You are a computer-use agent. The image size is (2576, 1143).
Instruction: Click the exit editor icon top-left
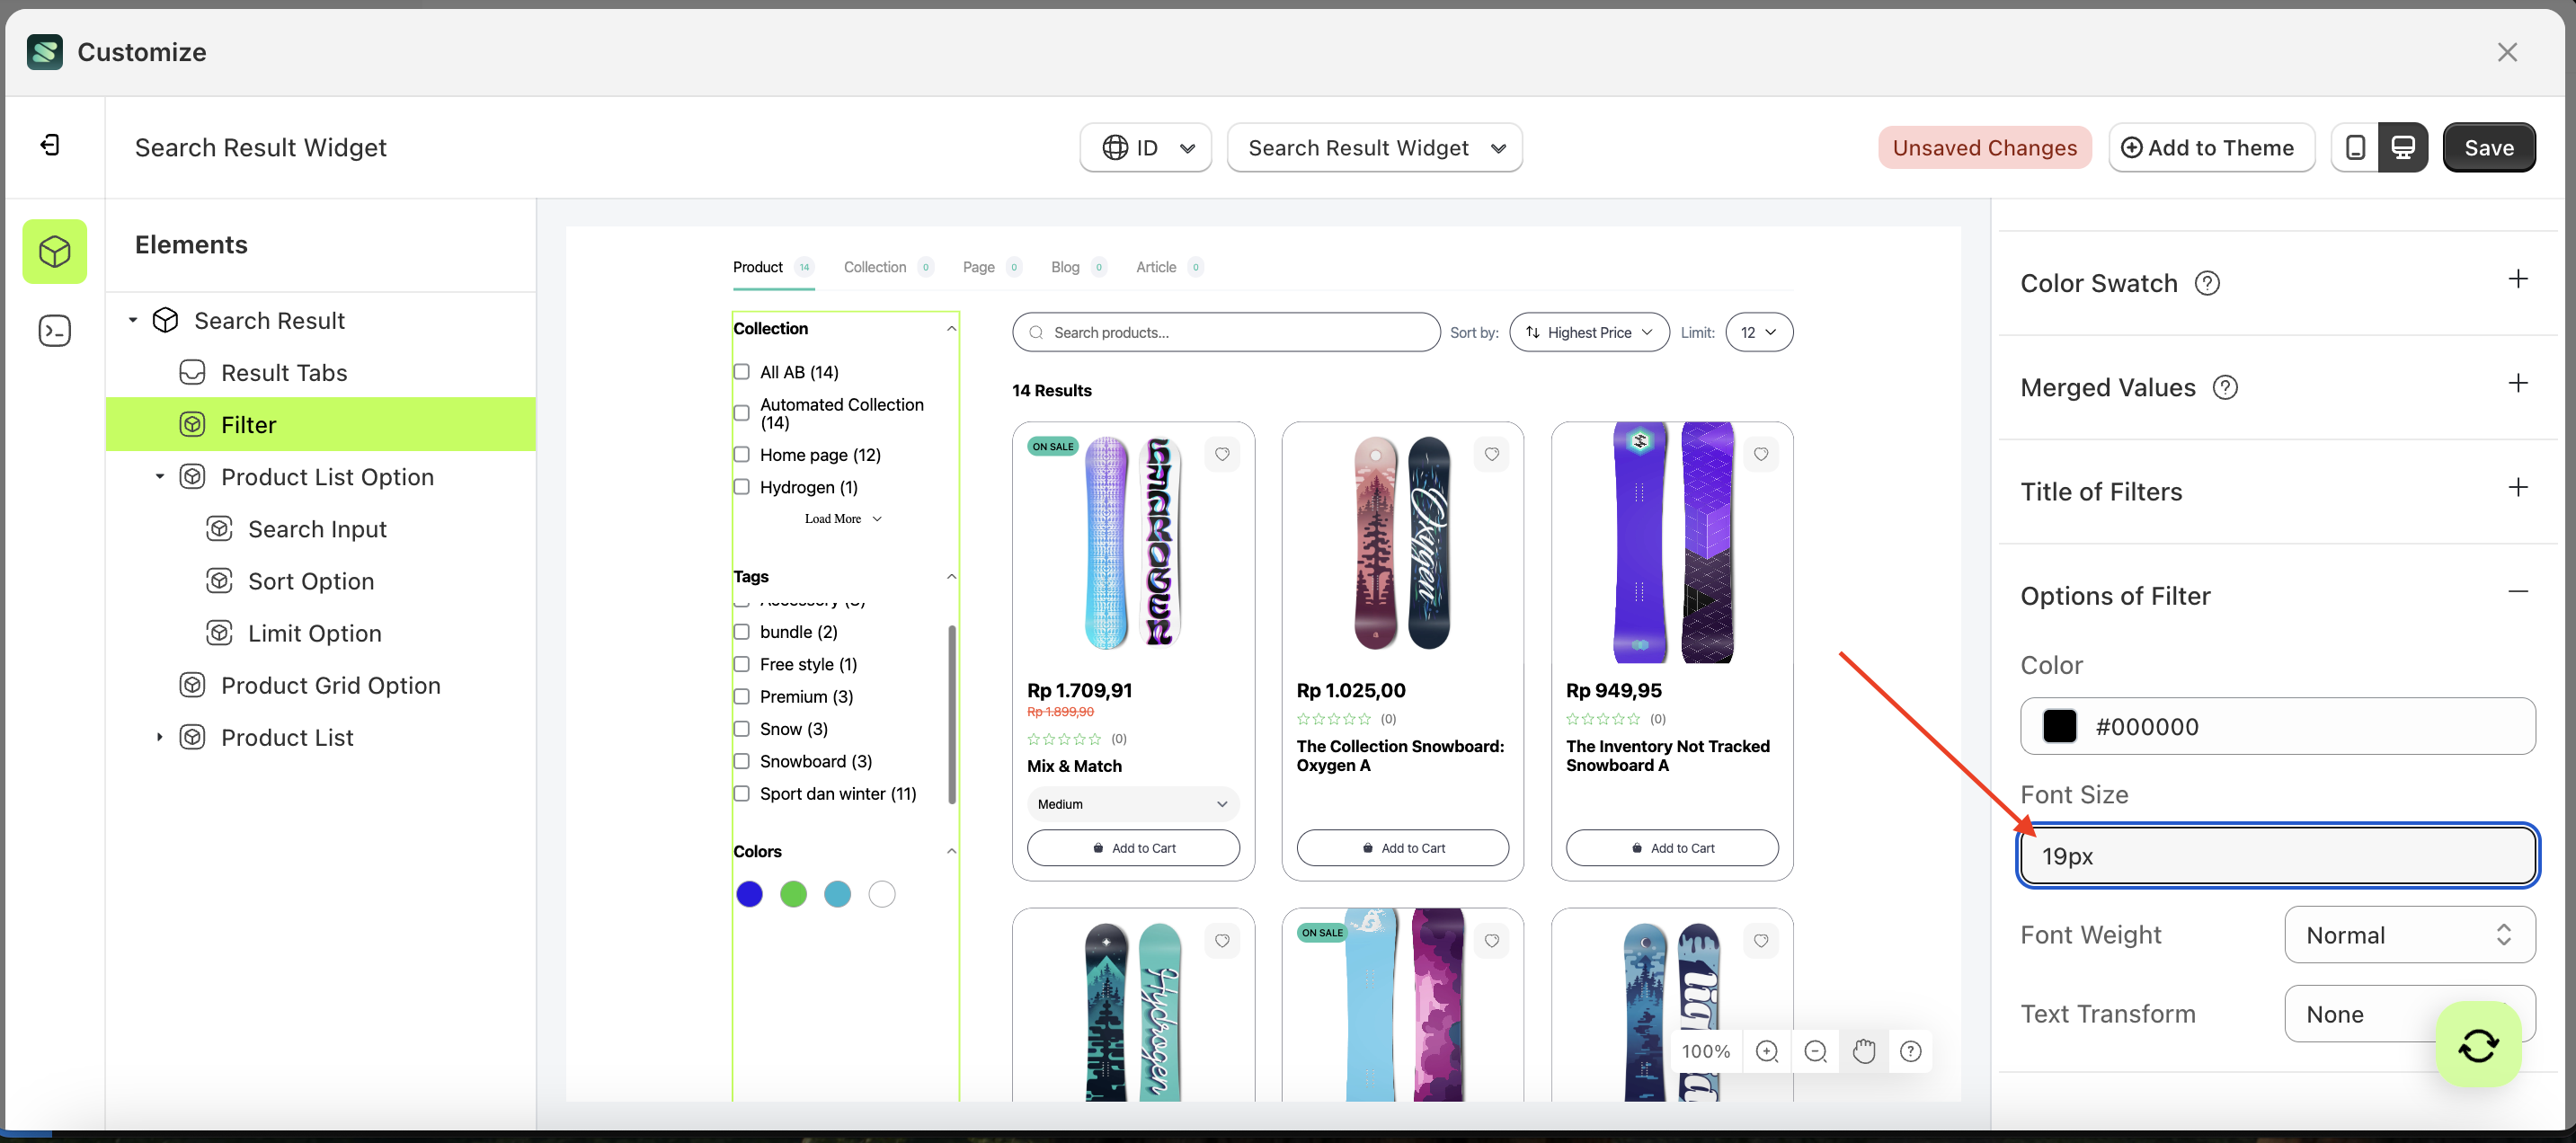coord(50,144)
